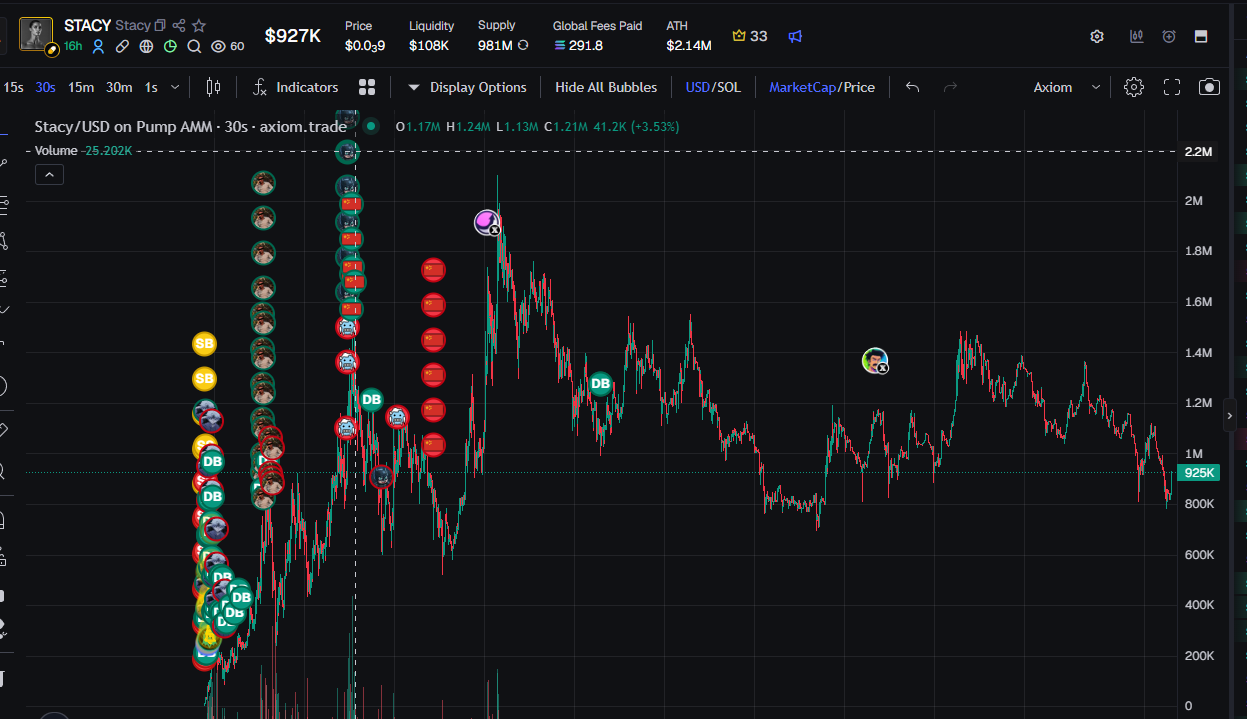Screen dimensions: 1247x719
Task: Open the candlestick chart type selector
Action: tap(213, 87)
